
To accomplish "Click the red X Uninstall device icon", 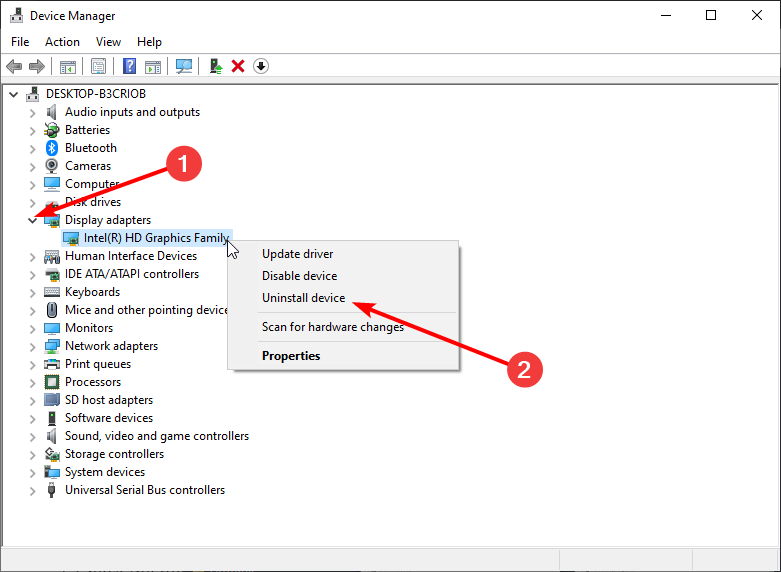I will click(238, 66).
